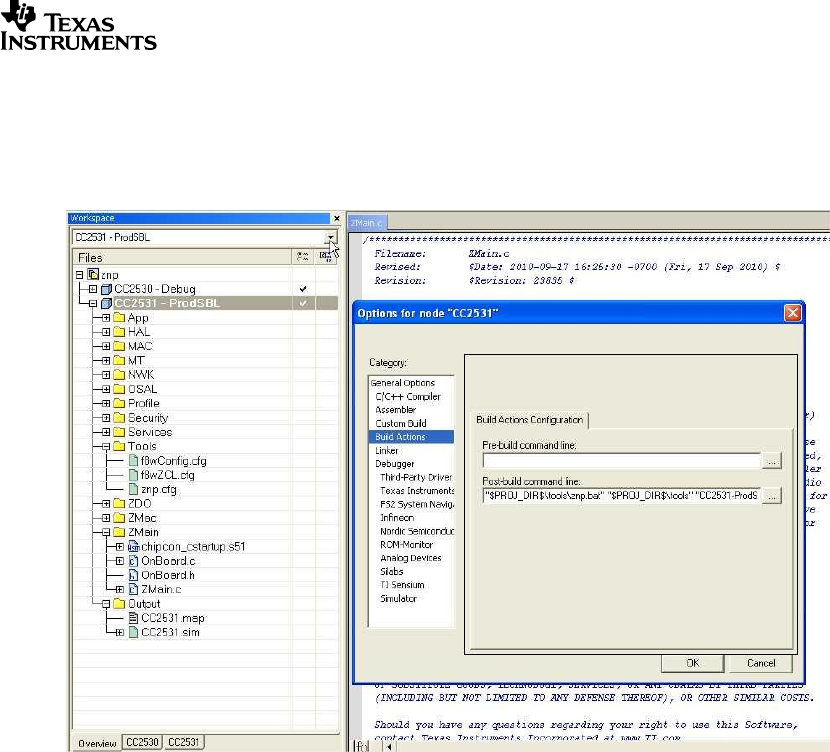Collapse the CC2531 - ProdSBL project node
830x752 pixels.
93,303
